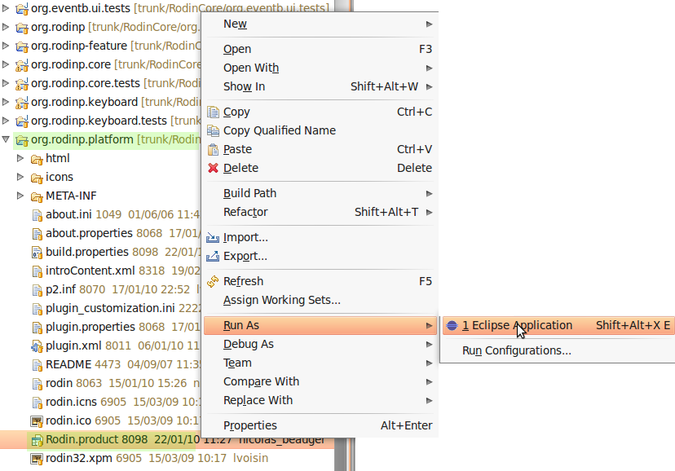The image size is (675, 471).
Task: Run as 1 Eclipse Application
Action: pos(558,325)
